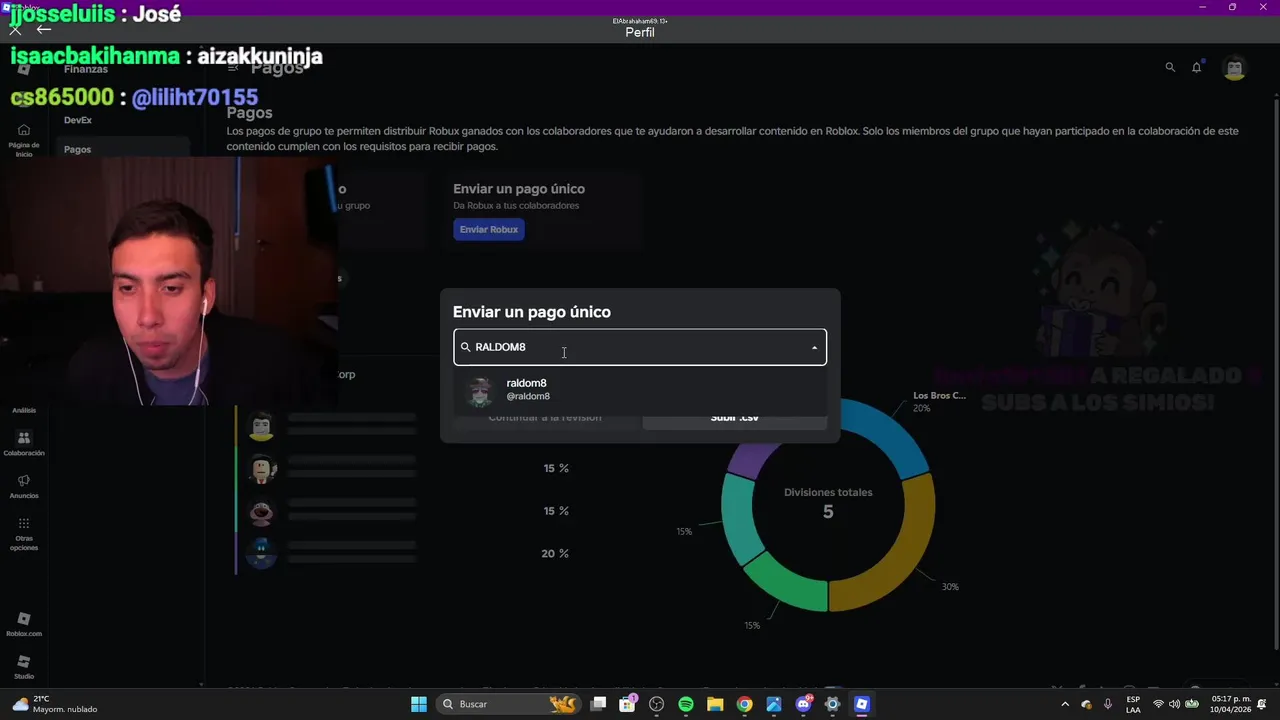Click the Los Bros C... chart label

pyautogui.click(x=939, y=395)
